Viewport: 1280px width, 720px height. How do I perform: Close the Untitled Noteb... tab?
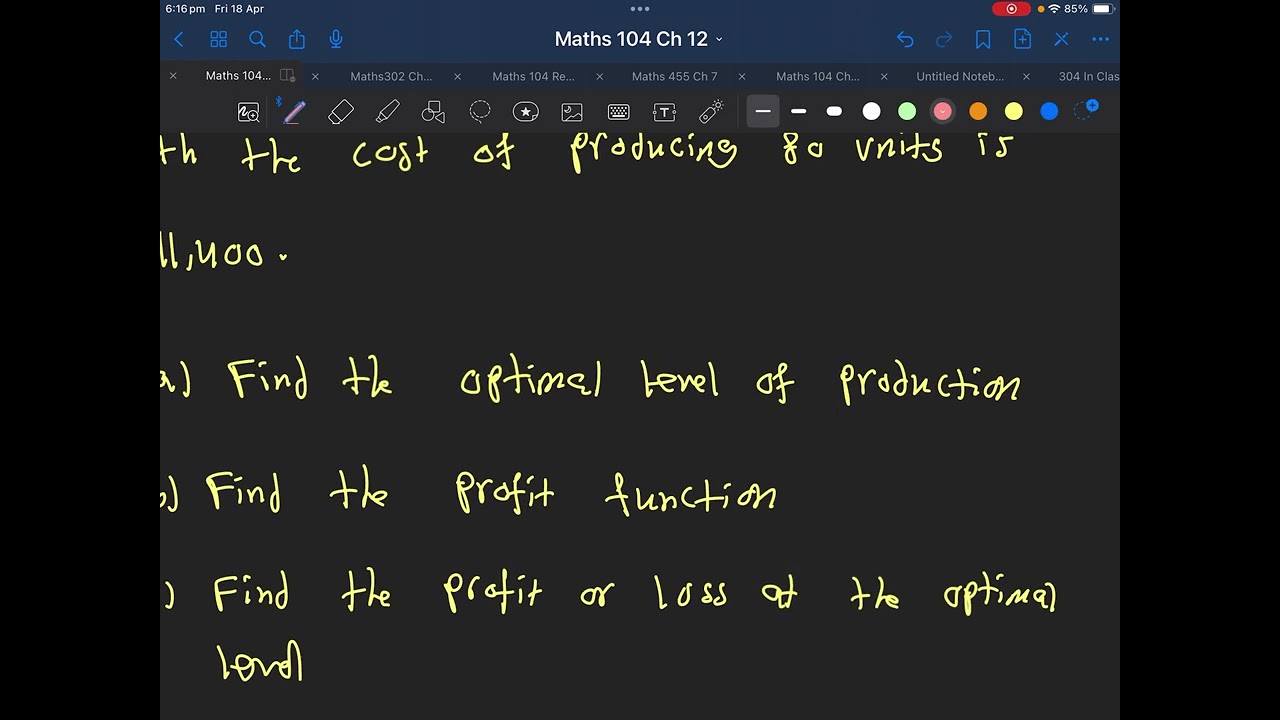[x=883, y=76]
